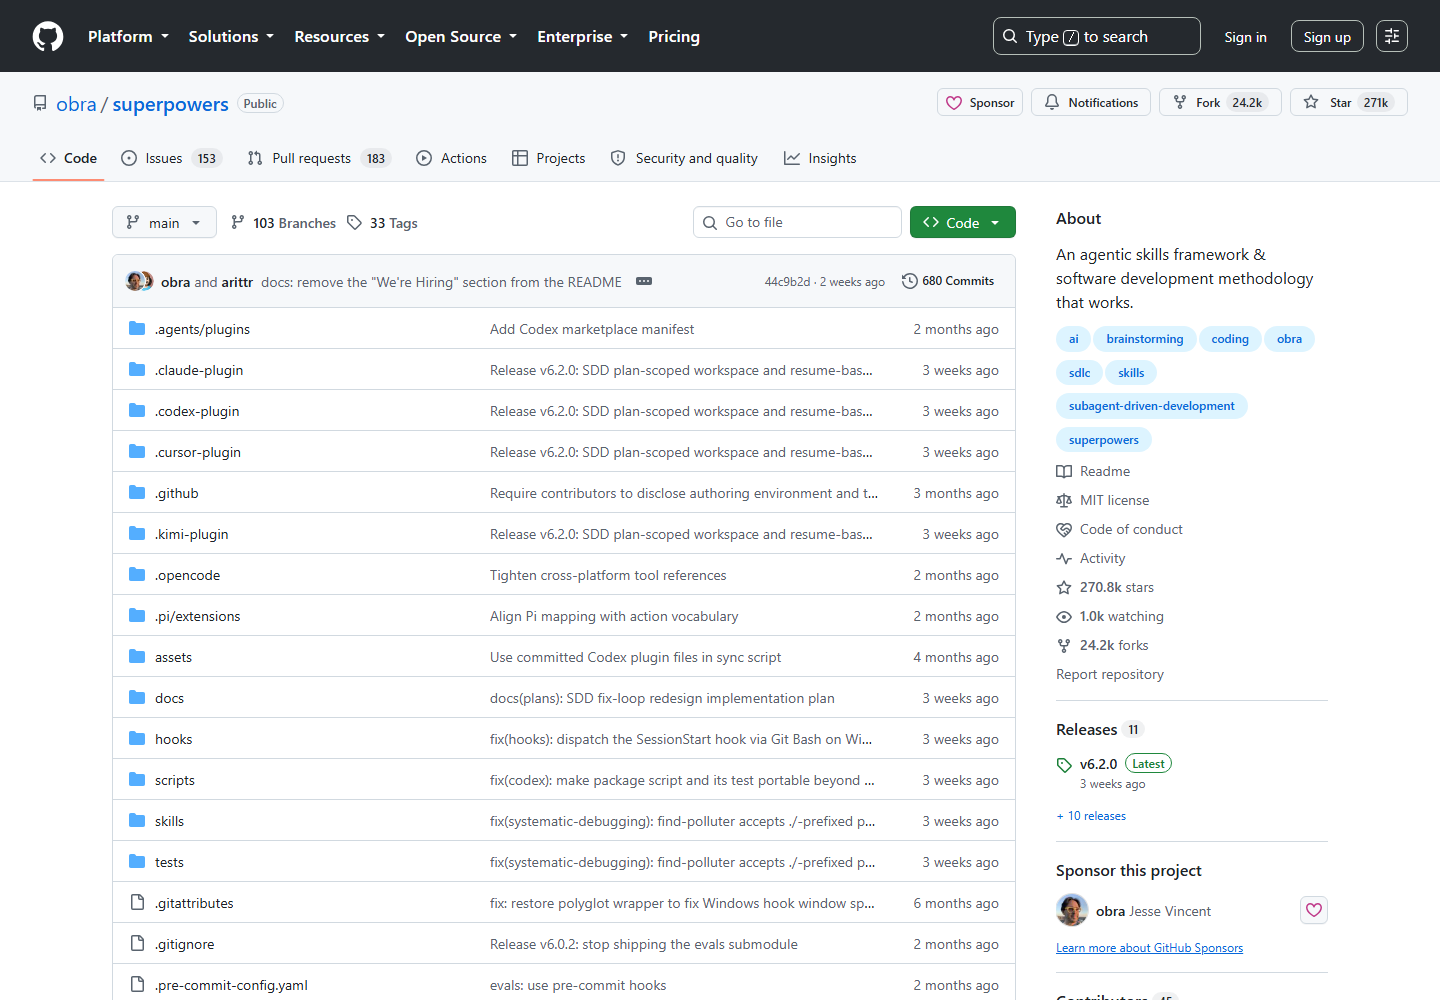Click the Sign in link
This screenshot has height=1000, width=1440.
point(1245,36)
